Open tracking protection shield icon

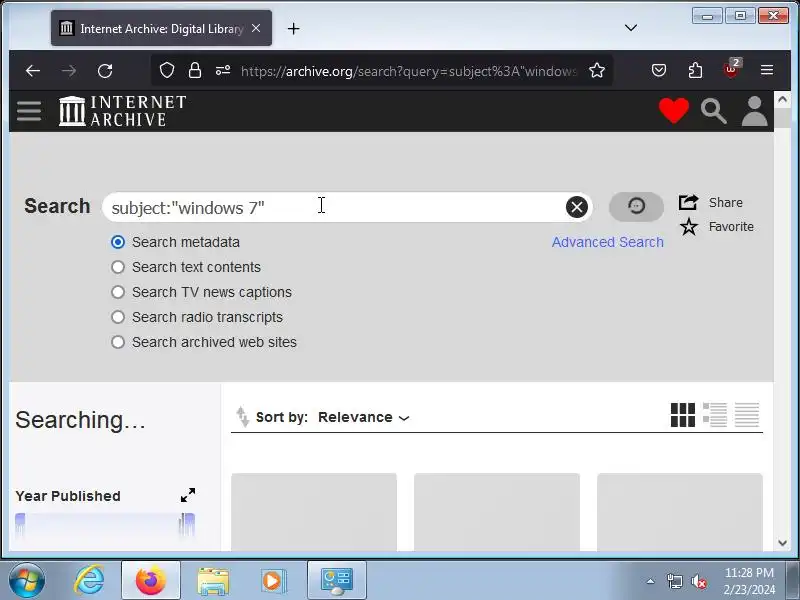[167, 70]
